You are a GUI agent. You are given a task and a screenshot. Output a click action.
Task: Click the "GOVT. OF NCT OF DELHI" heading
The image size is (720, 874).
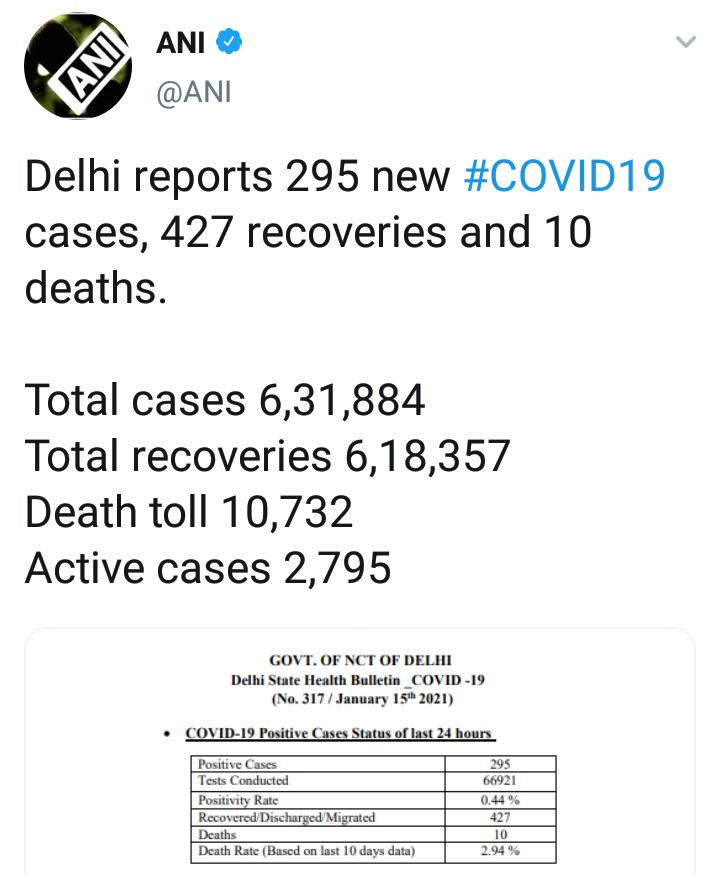pyautogui.click(x=360, y=661)
